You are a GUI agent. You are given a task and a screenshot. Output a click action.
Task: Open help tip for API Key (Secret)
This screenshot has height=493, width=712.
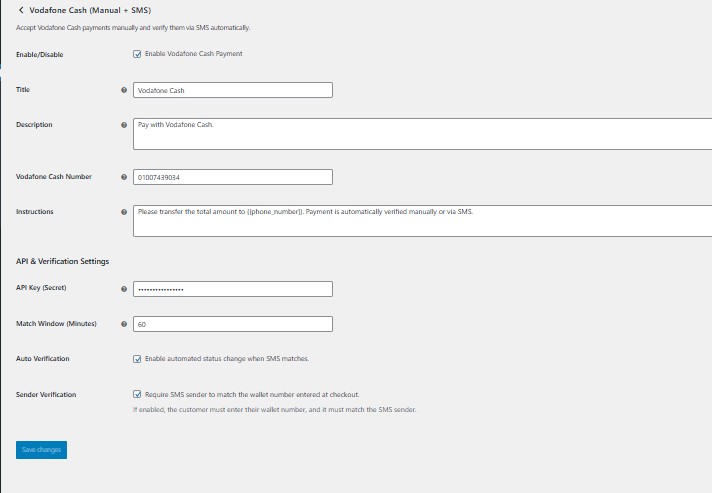(x=124, y=289)
